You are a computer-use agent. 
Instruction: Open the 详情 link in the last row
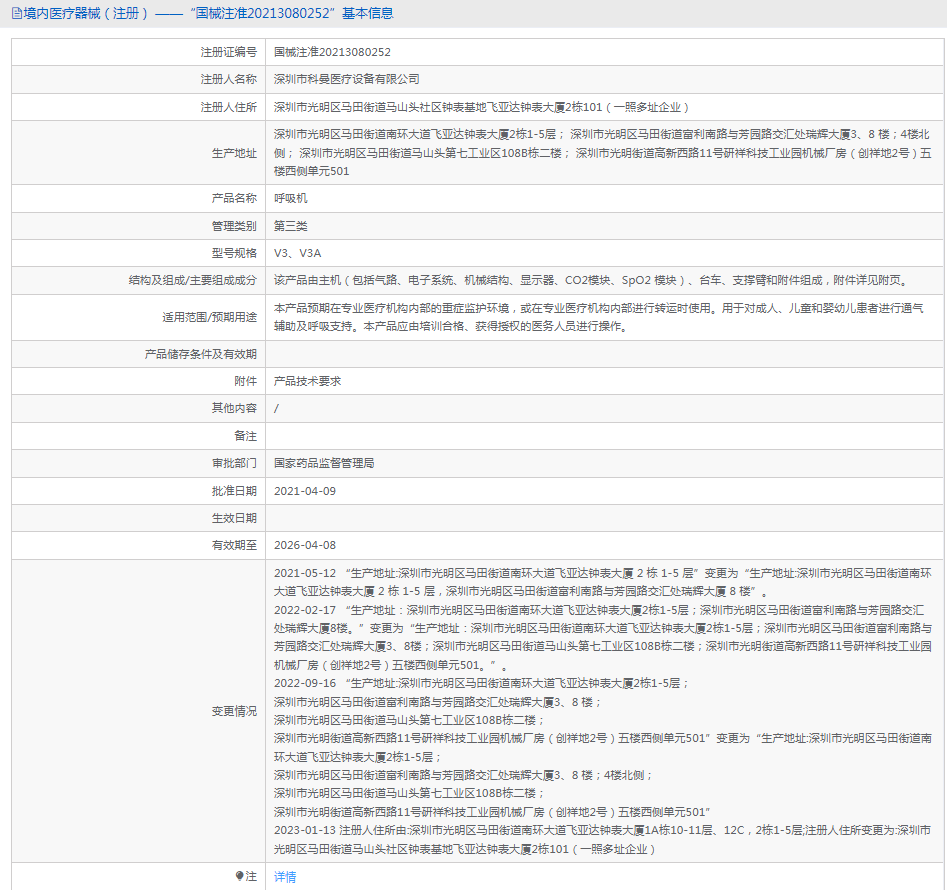click(x=285, y=877)
